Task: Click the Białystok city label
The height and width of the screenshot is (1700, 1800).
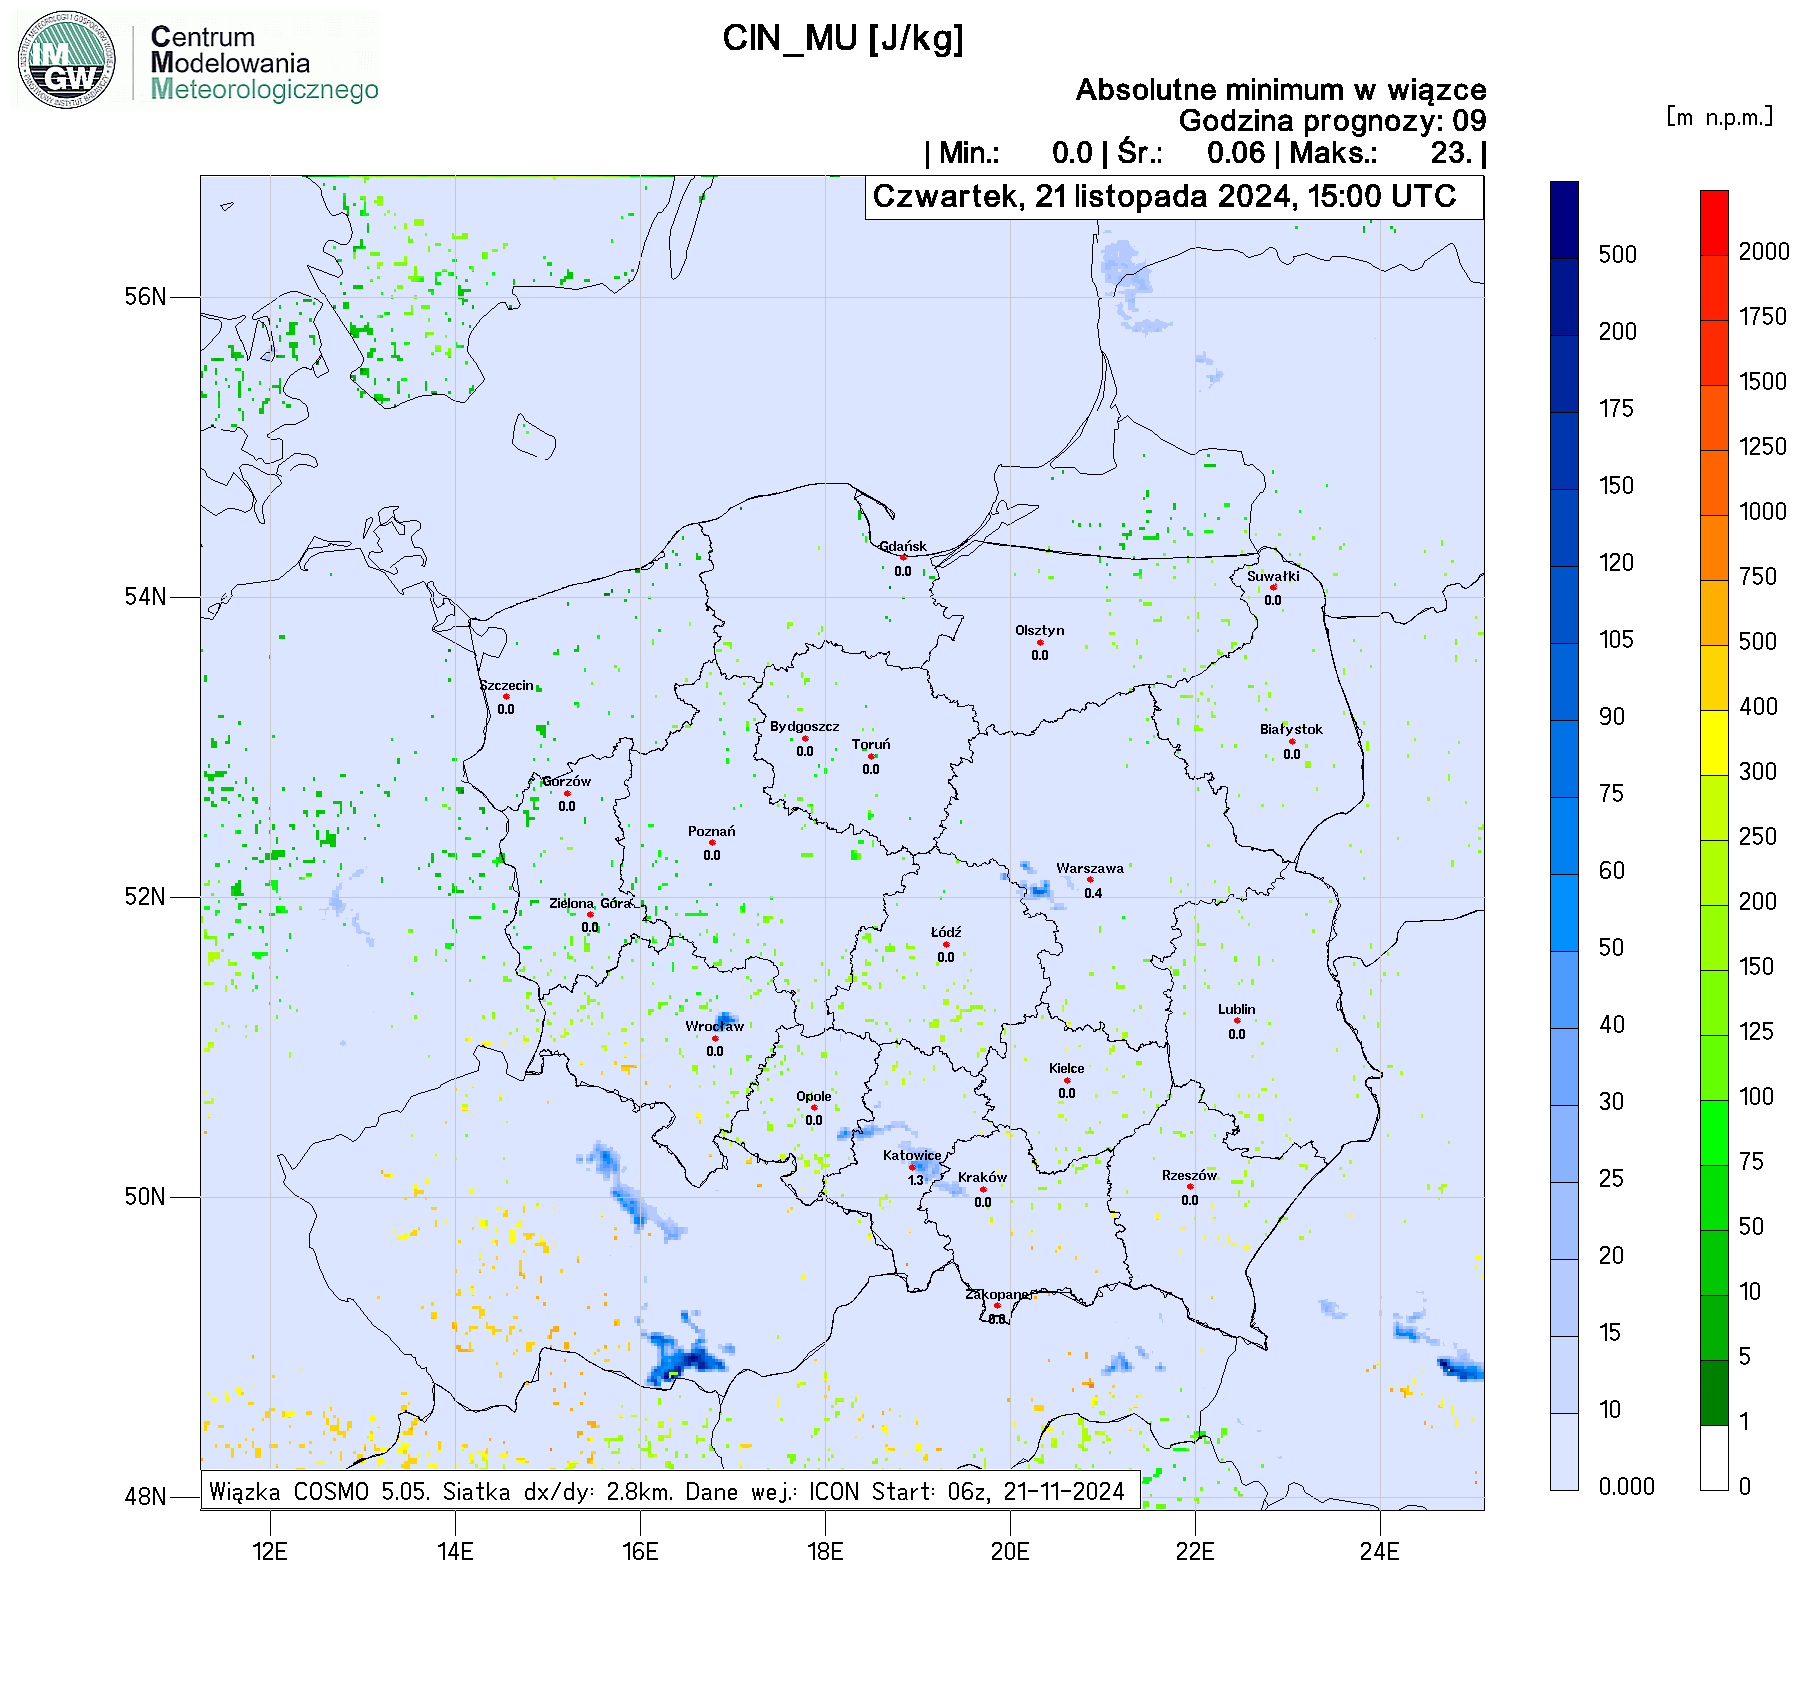Action: coord(1291,729)
